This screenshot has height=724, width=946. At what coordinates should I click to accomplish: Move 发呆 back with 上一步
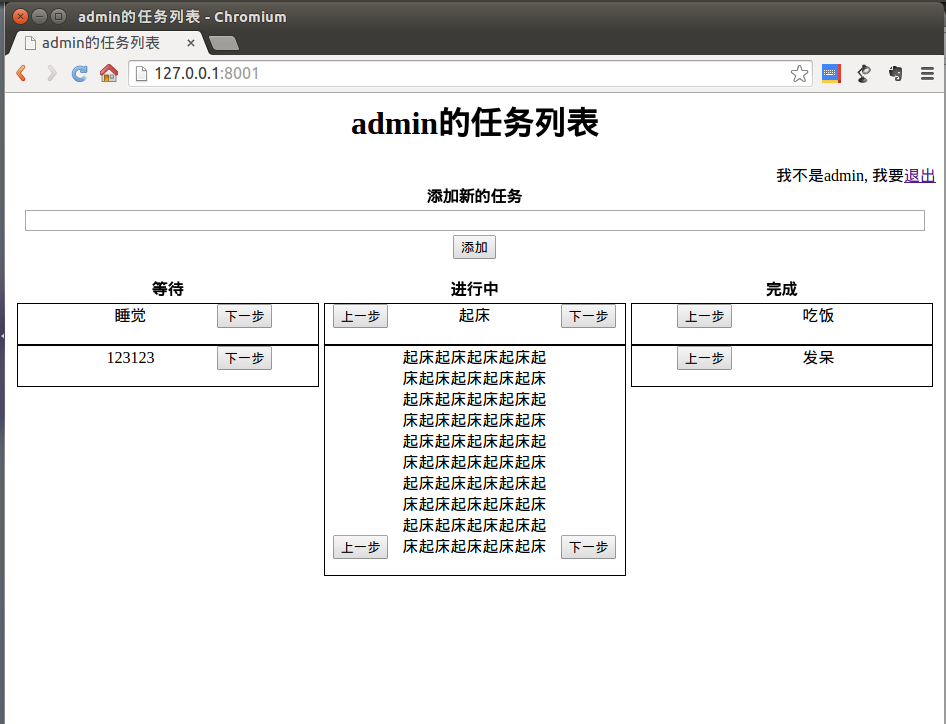[x=704, y=358]
